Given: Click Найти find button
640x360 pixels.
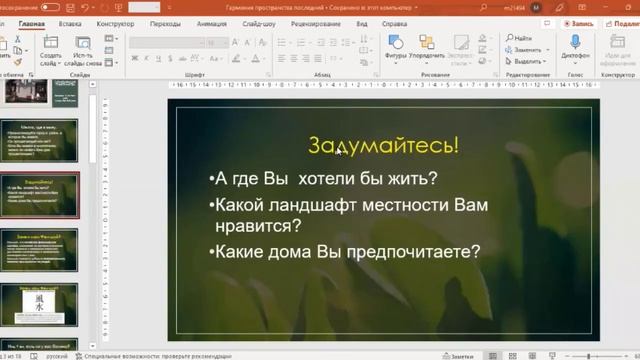Looking at the screenshot, I should [519, 38].
